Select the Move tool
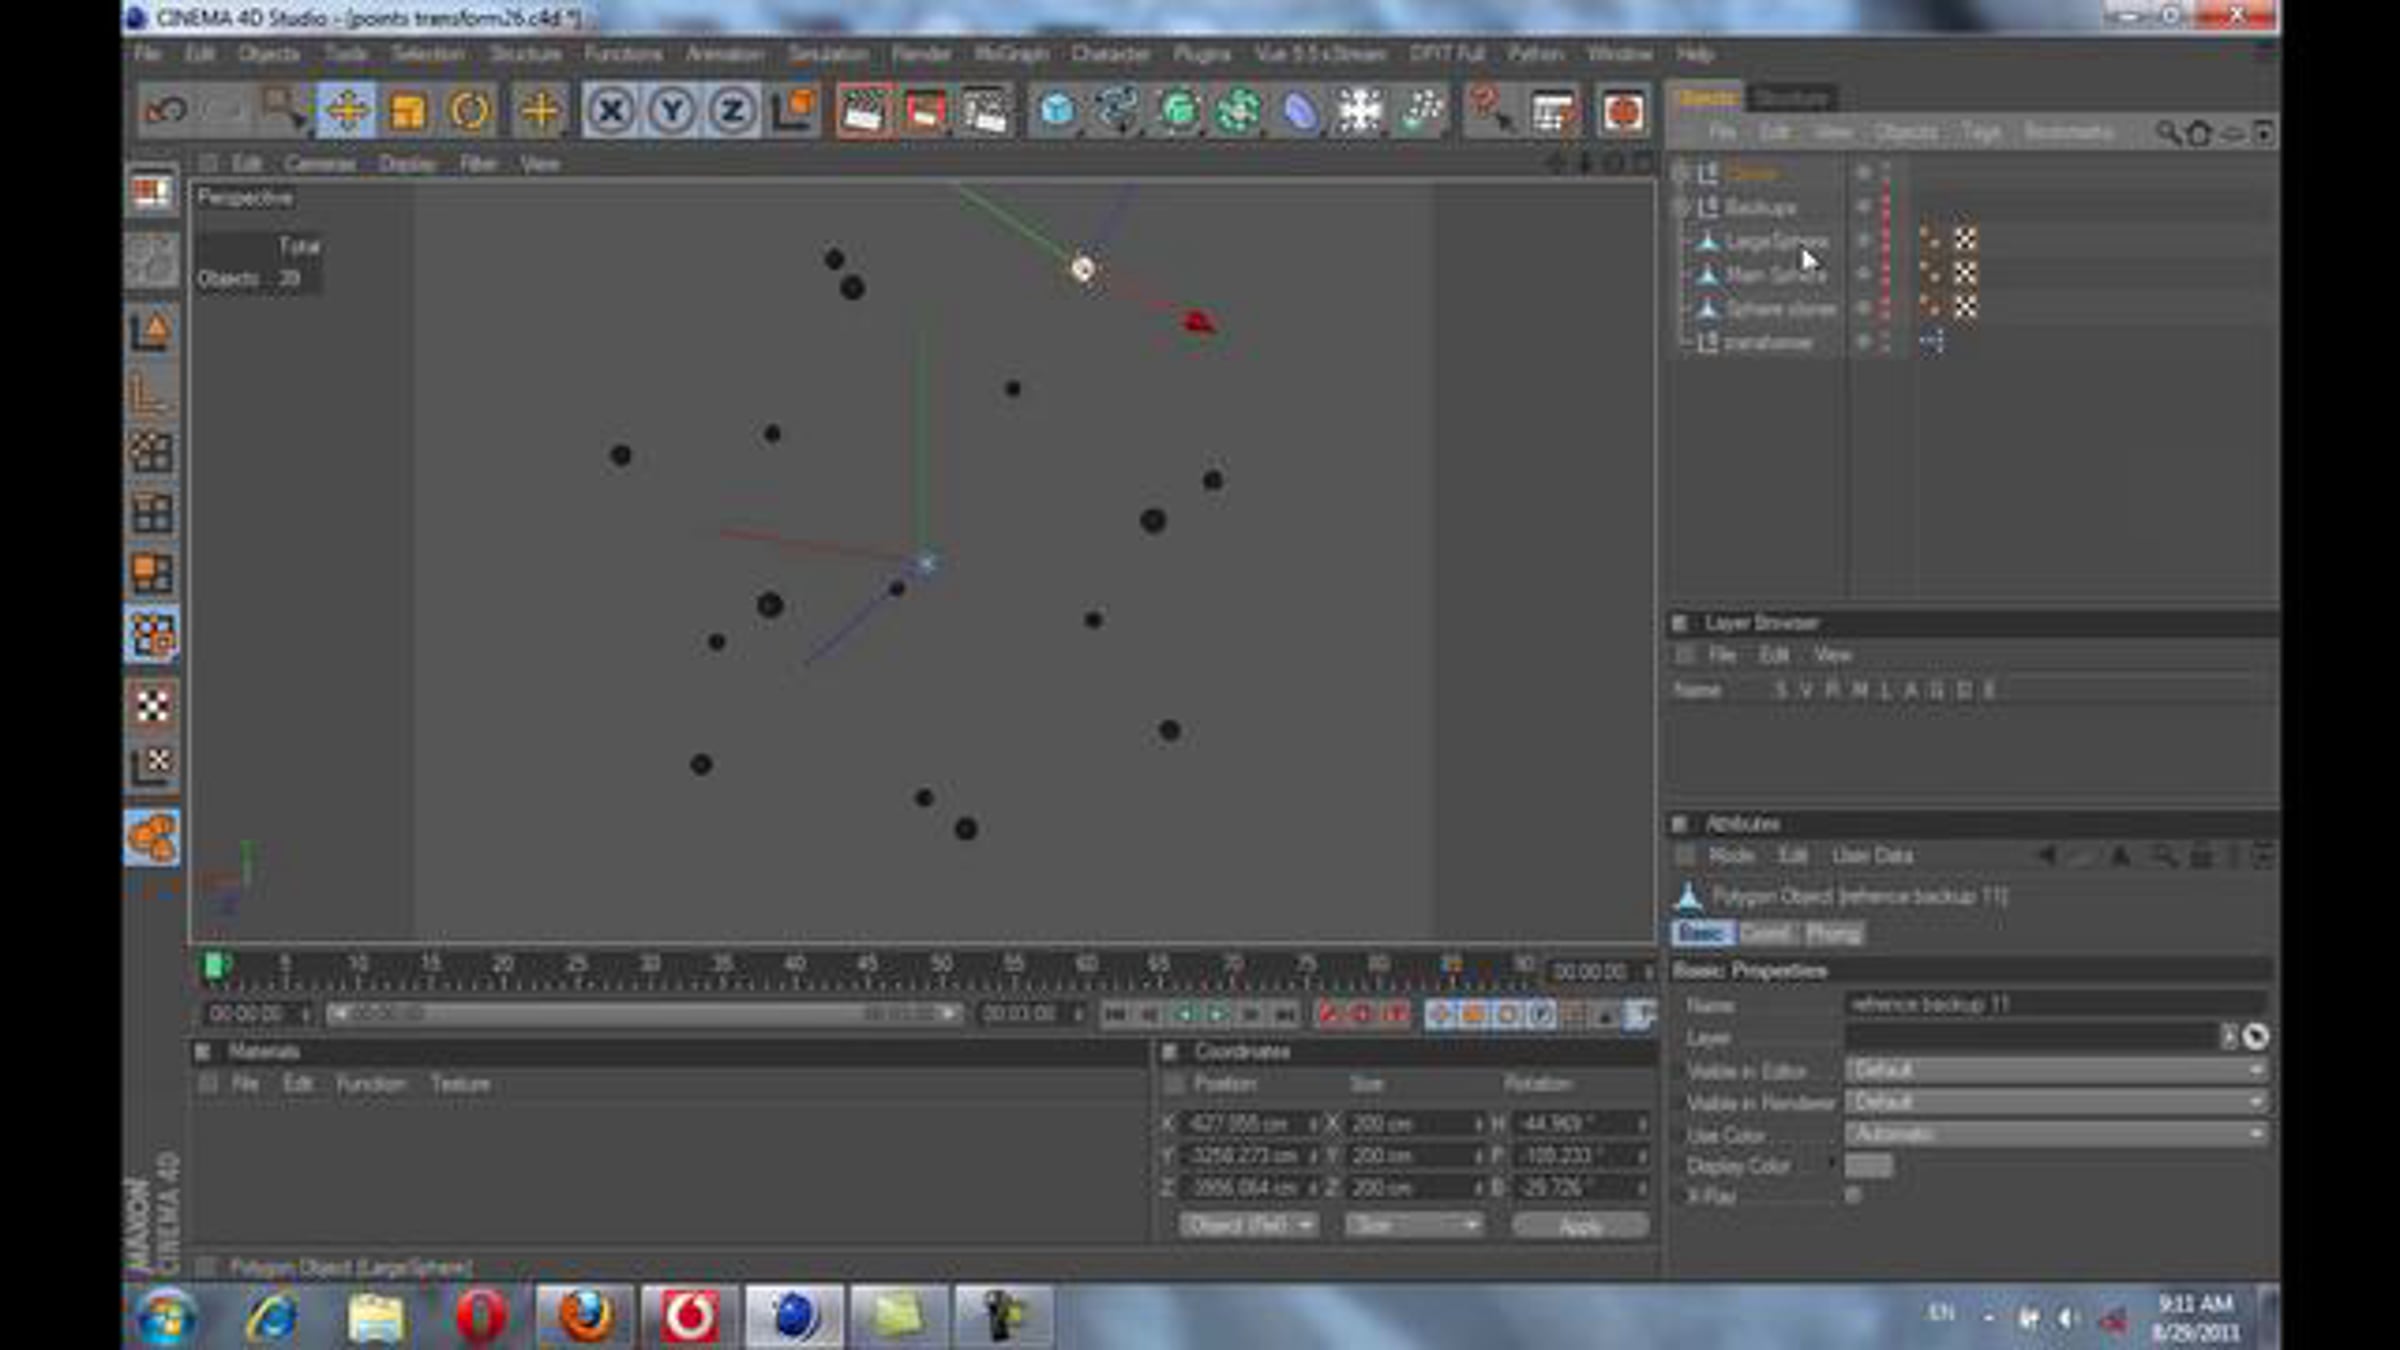This screenshot has height=1350, width=2400. pos(346,110)
